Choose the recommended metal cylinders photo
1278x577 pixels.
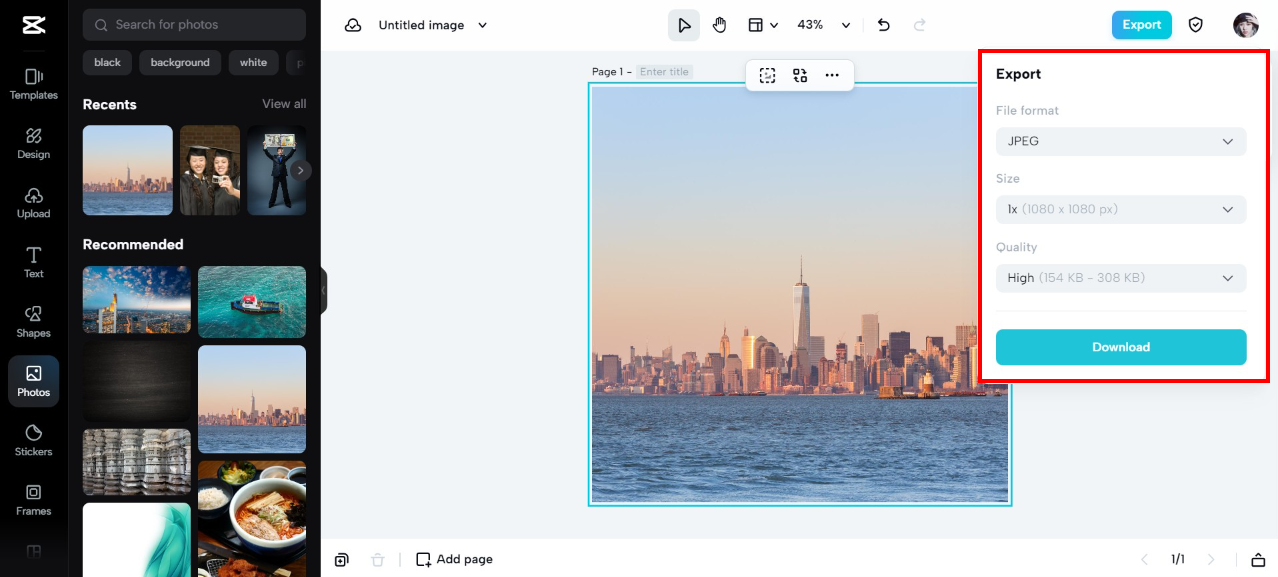[x=137, y=462]
